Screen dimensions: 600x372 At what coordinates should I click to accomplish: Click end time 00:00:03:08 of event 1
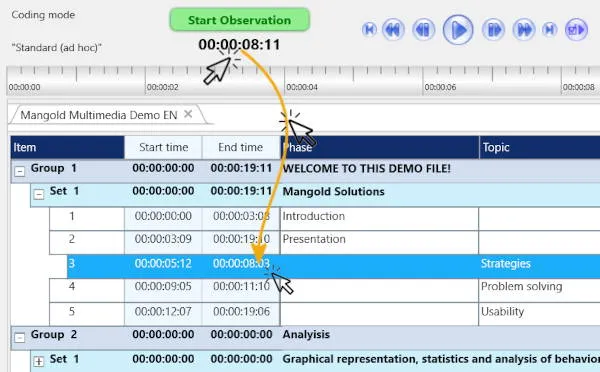pyautogui.click(x=241, y=216)
